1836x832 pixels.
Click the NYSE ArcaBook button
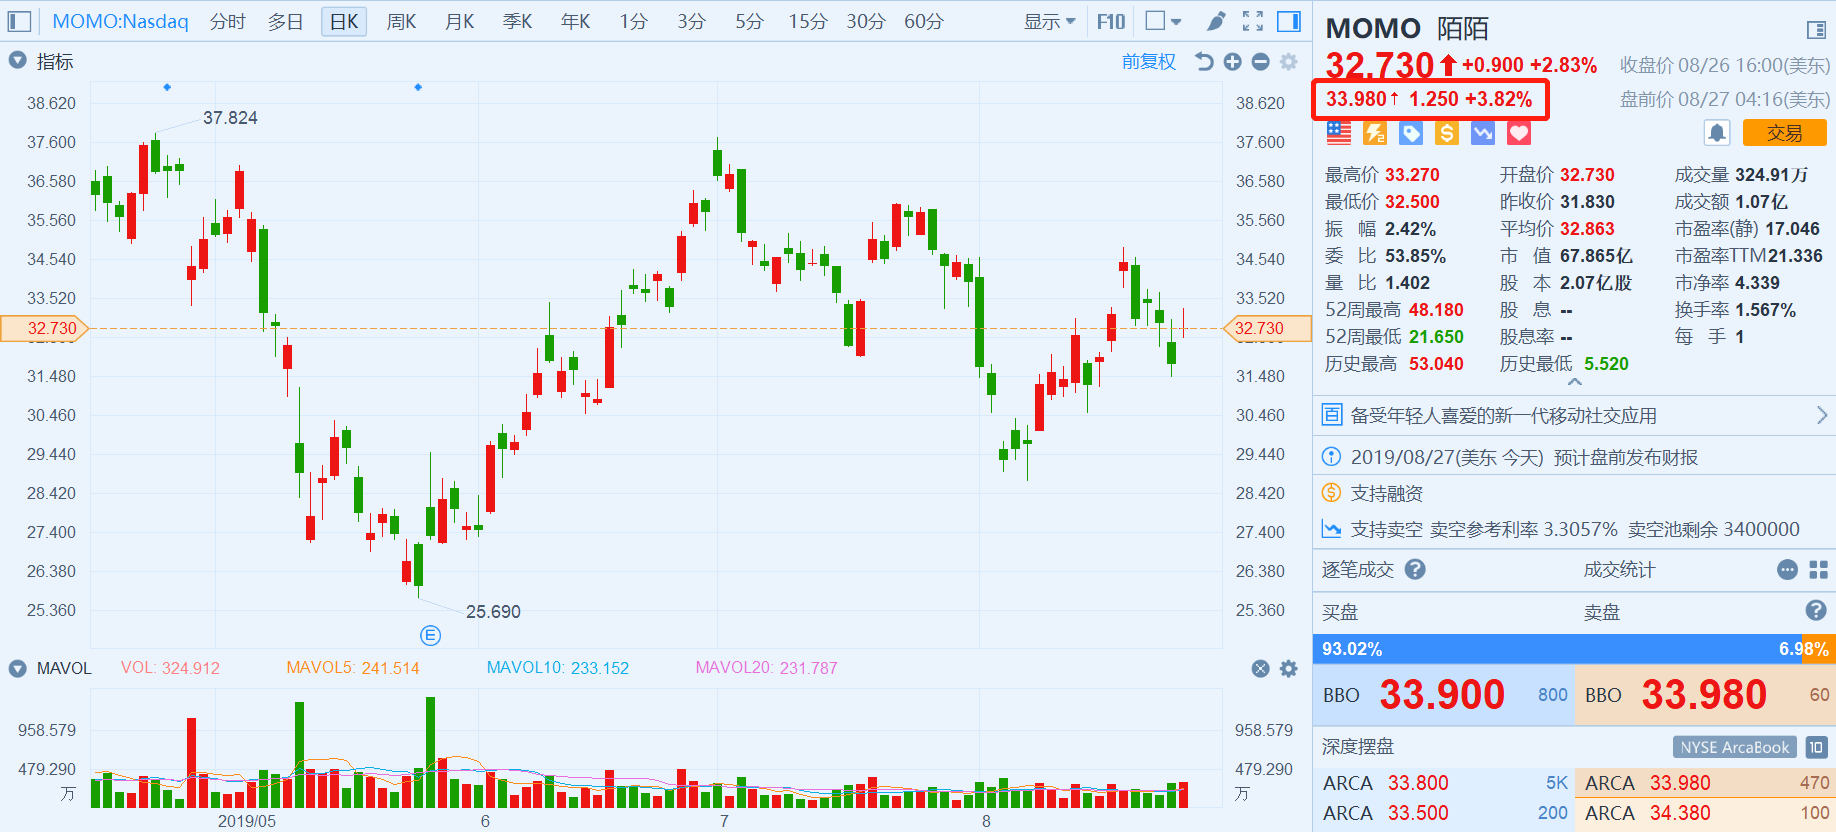(1735, 747)
